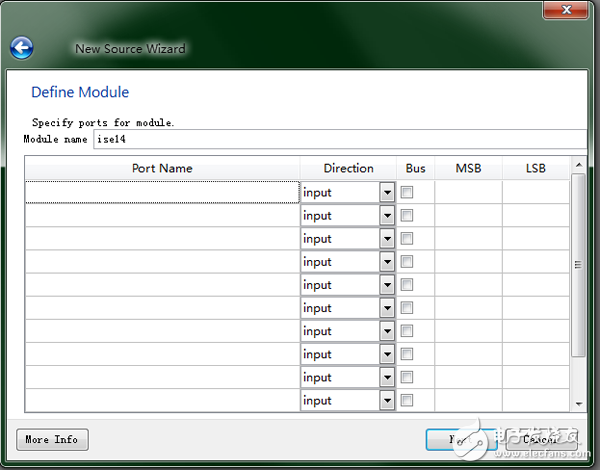Click first row Port Name cell
This screenshot has height=470, width=600.
[162, 192]
